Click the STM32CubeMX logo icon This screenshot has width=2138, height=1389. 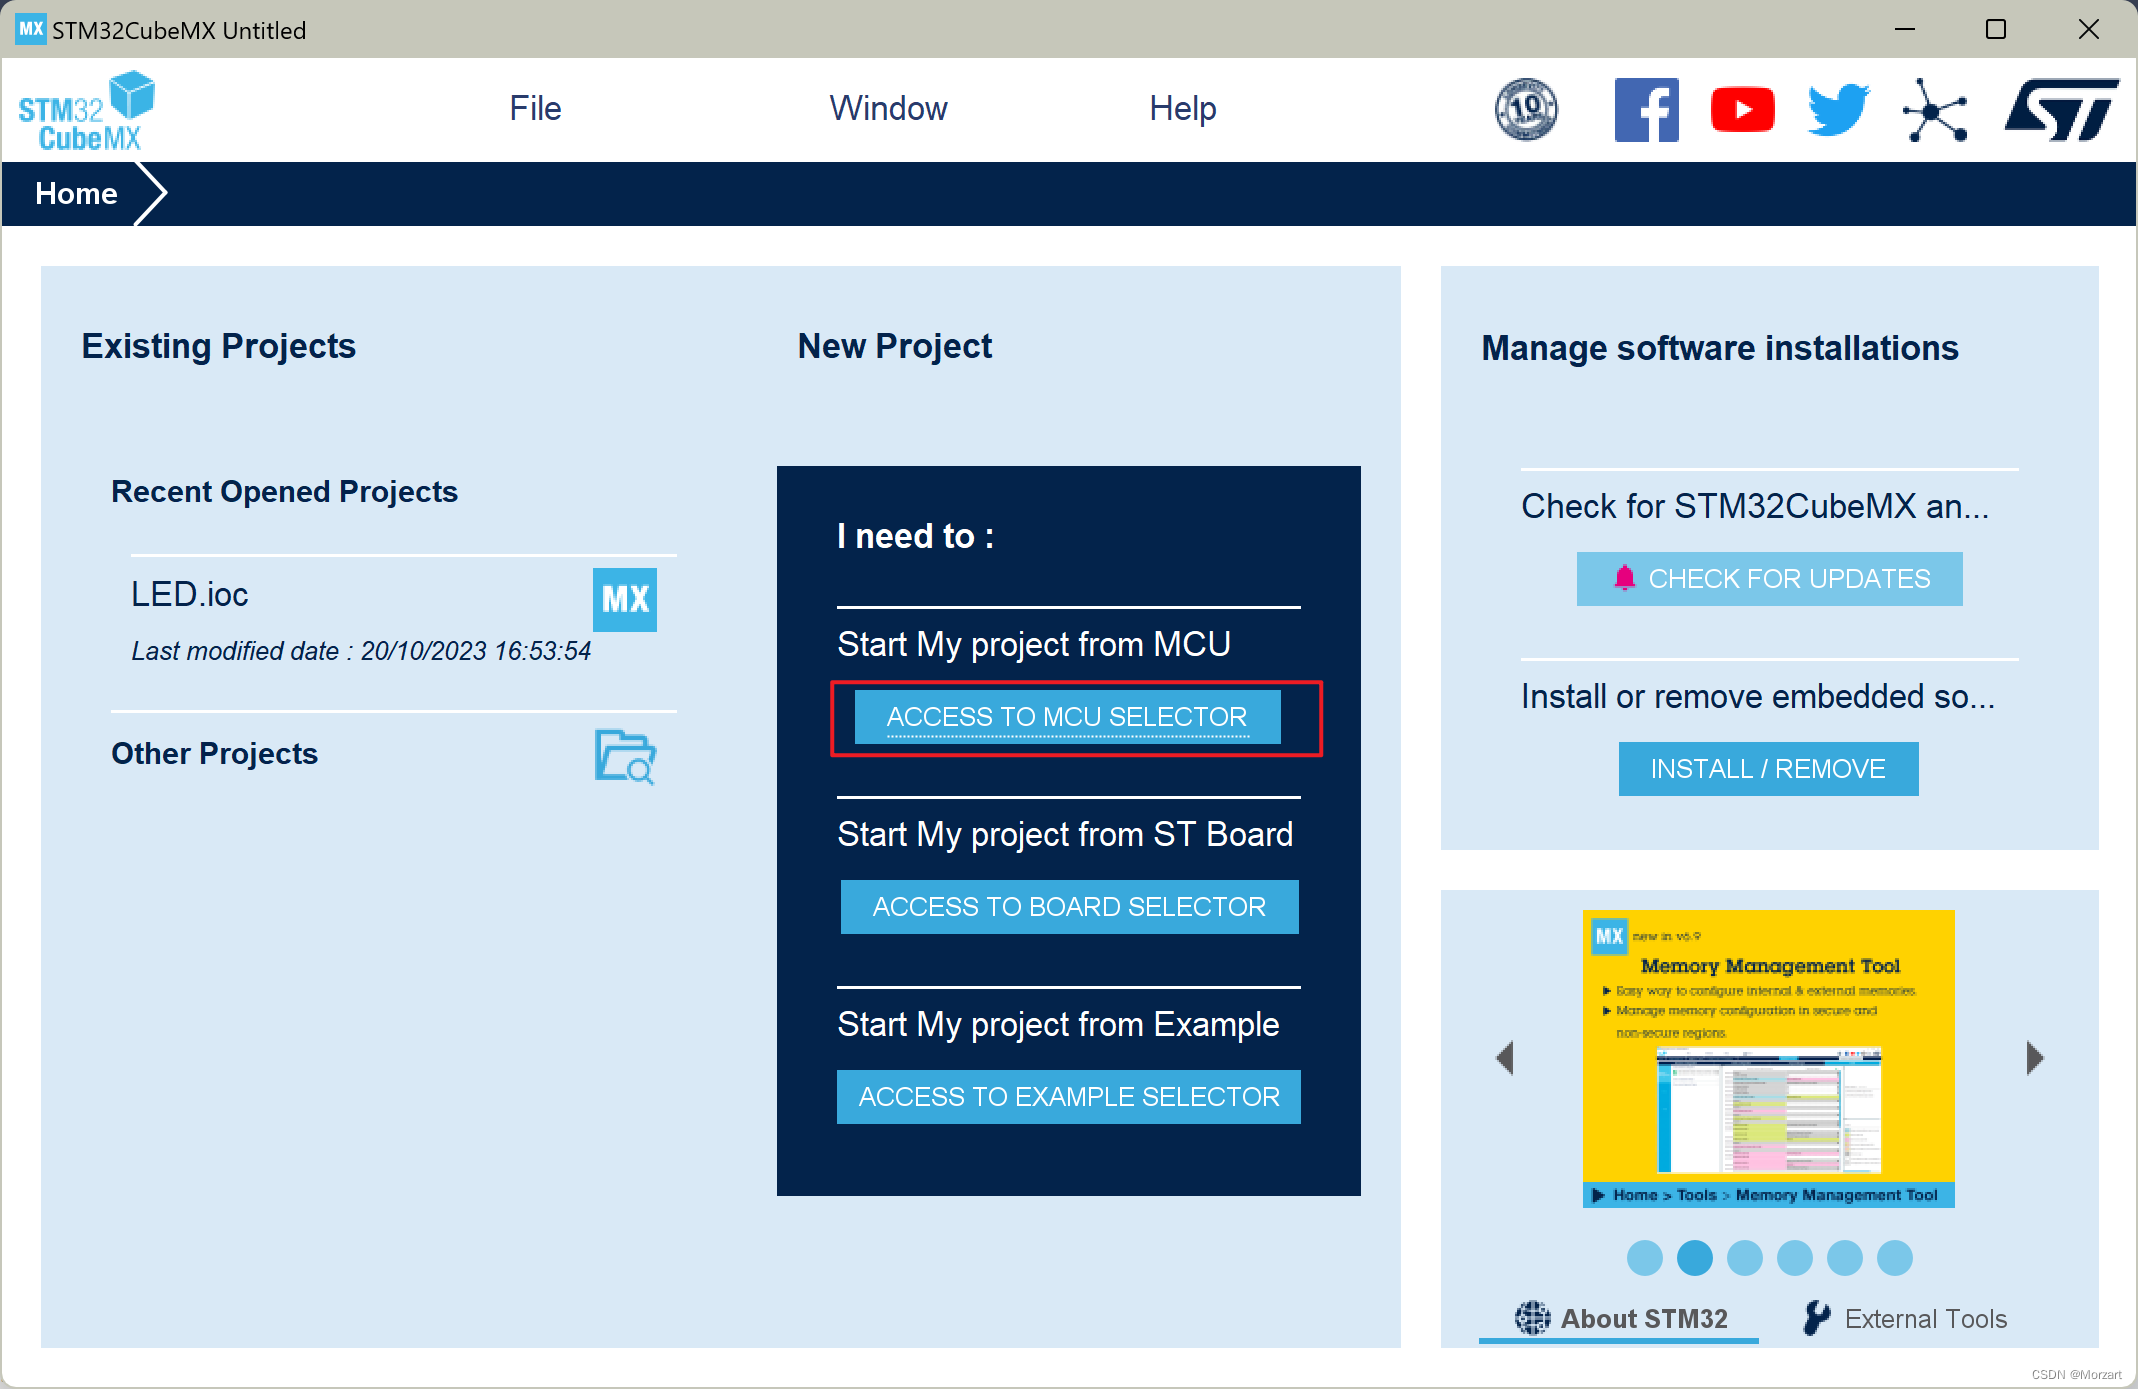87,110
